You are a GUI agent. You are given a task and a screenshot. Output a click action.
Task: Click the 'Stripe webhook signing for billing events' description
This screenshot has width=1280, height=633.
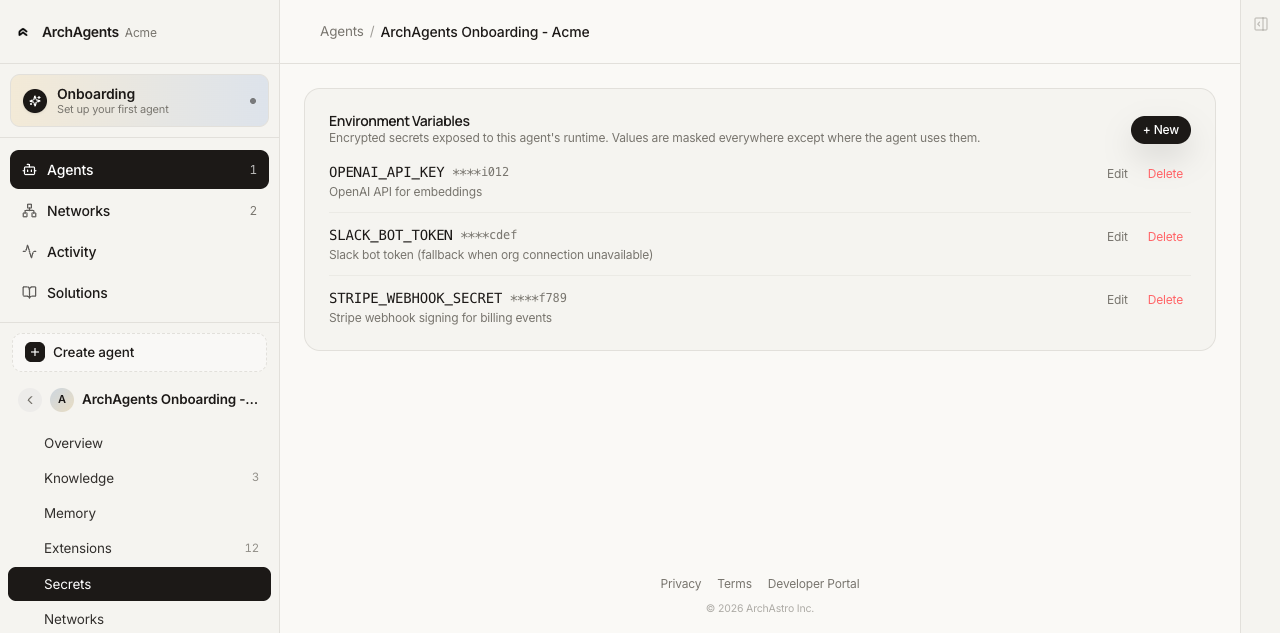click(x=440, y=318)
